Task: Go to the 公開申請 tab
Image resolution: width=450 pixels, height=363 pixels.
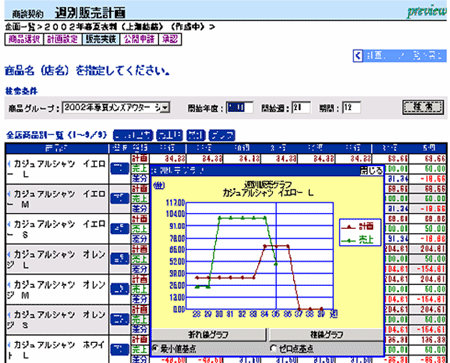Action: coord(139,39)
